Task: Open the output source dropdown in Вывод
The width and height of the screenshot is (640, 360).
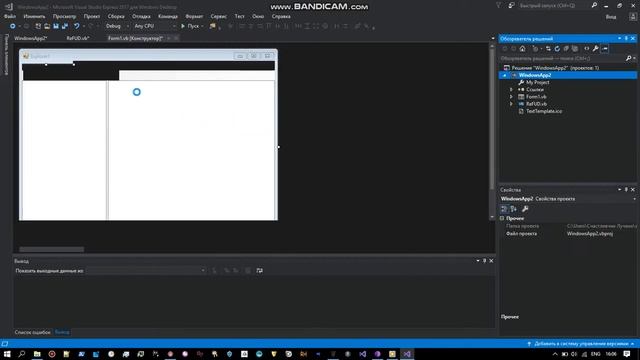Action: 146,271
